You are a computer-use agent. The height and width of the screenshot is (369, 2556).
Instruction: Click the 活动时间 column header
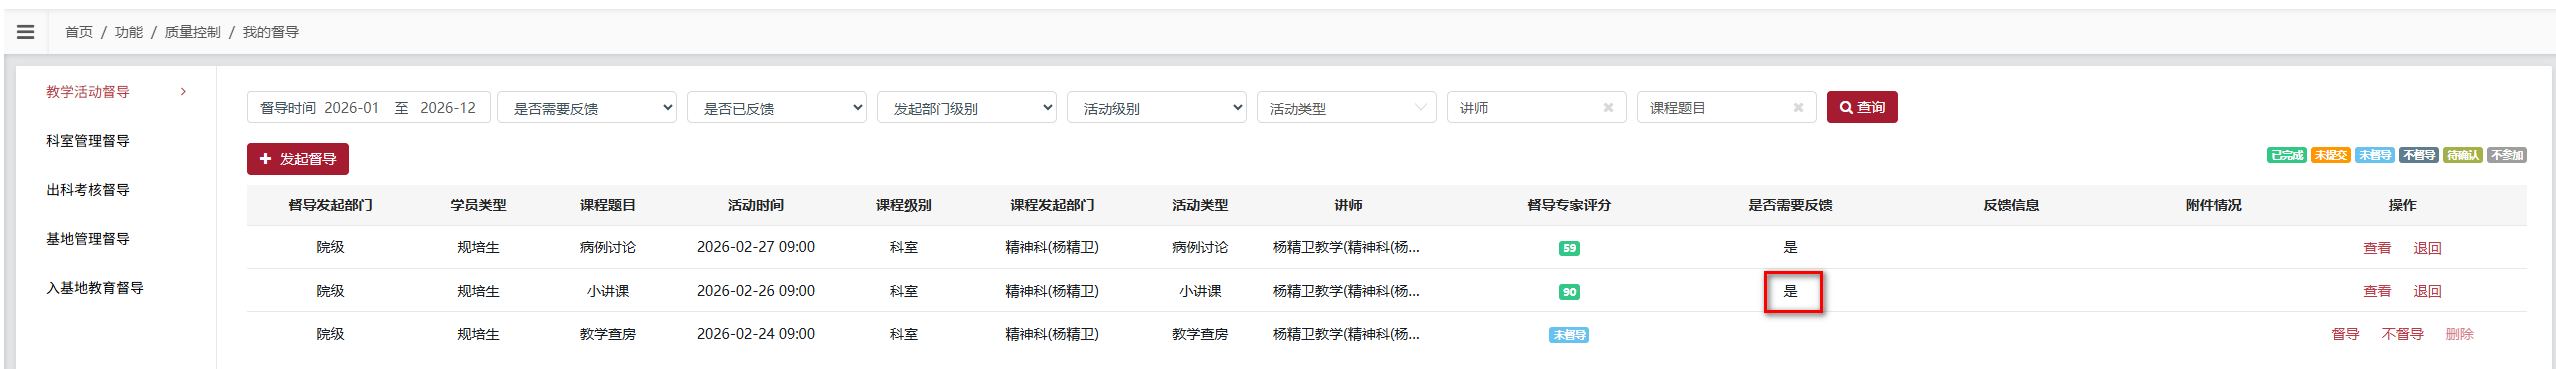point(756,205)
